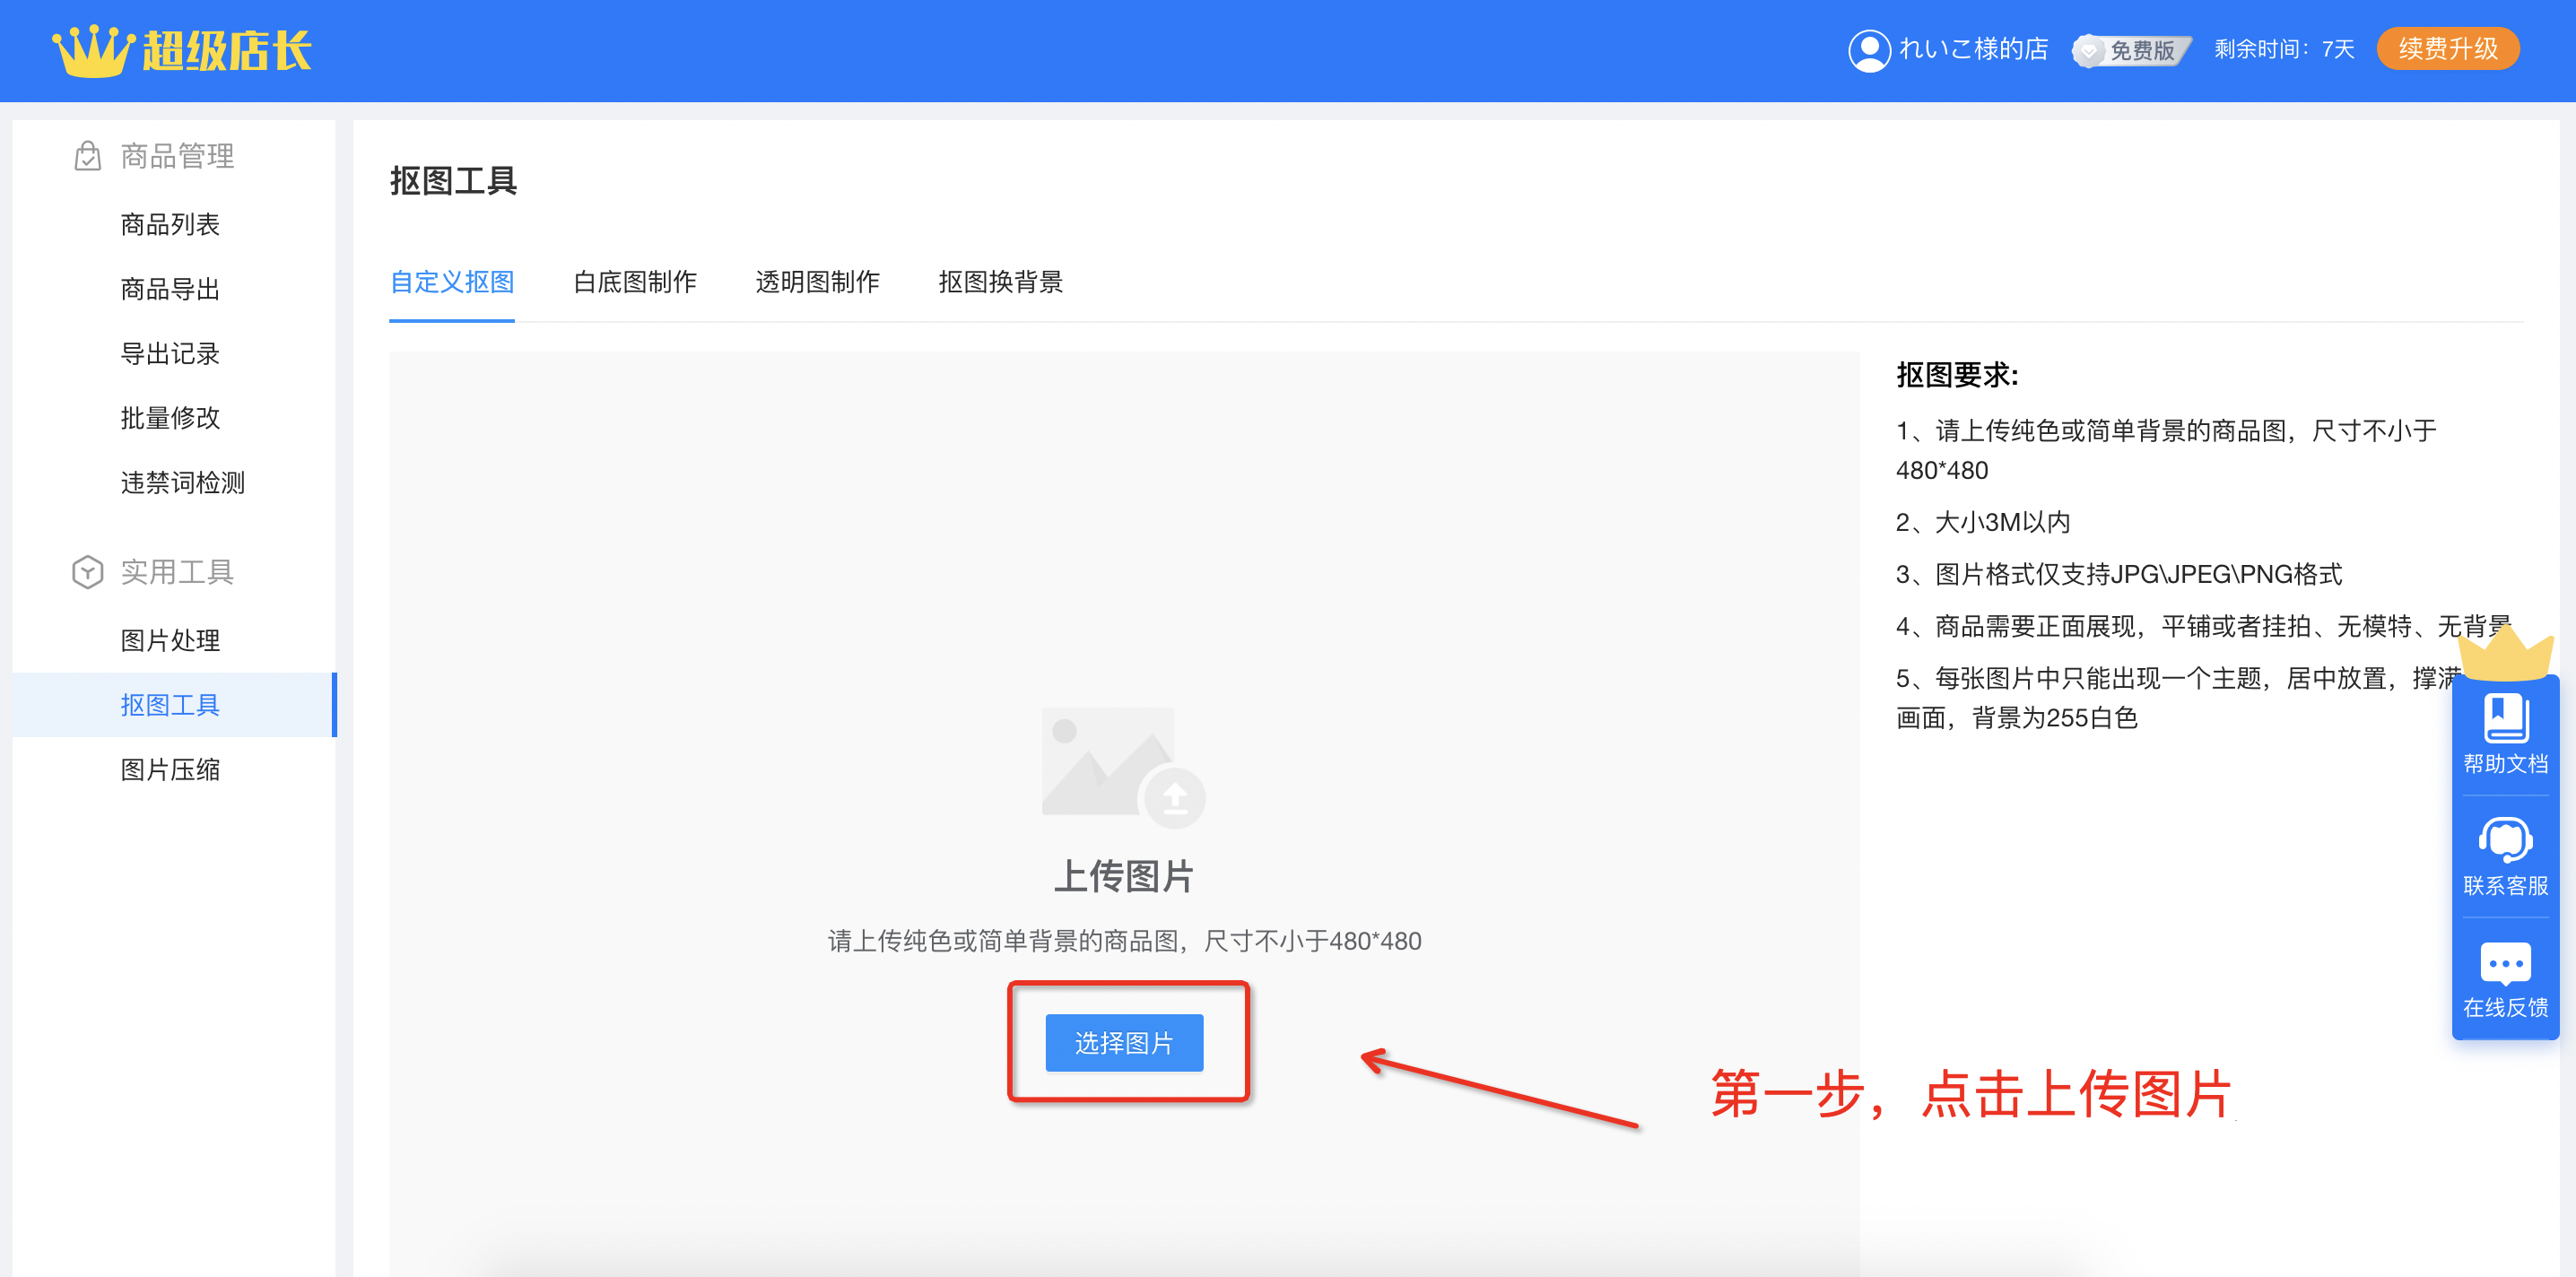This screenshot has width=2576, height=1277.
Task: Click the upload image placeholder icon
Action: (1123, 767)
